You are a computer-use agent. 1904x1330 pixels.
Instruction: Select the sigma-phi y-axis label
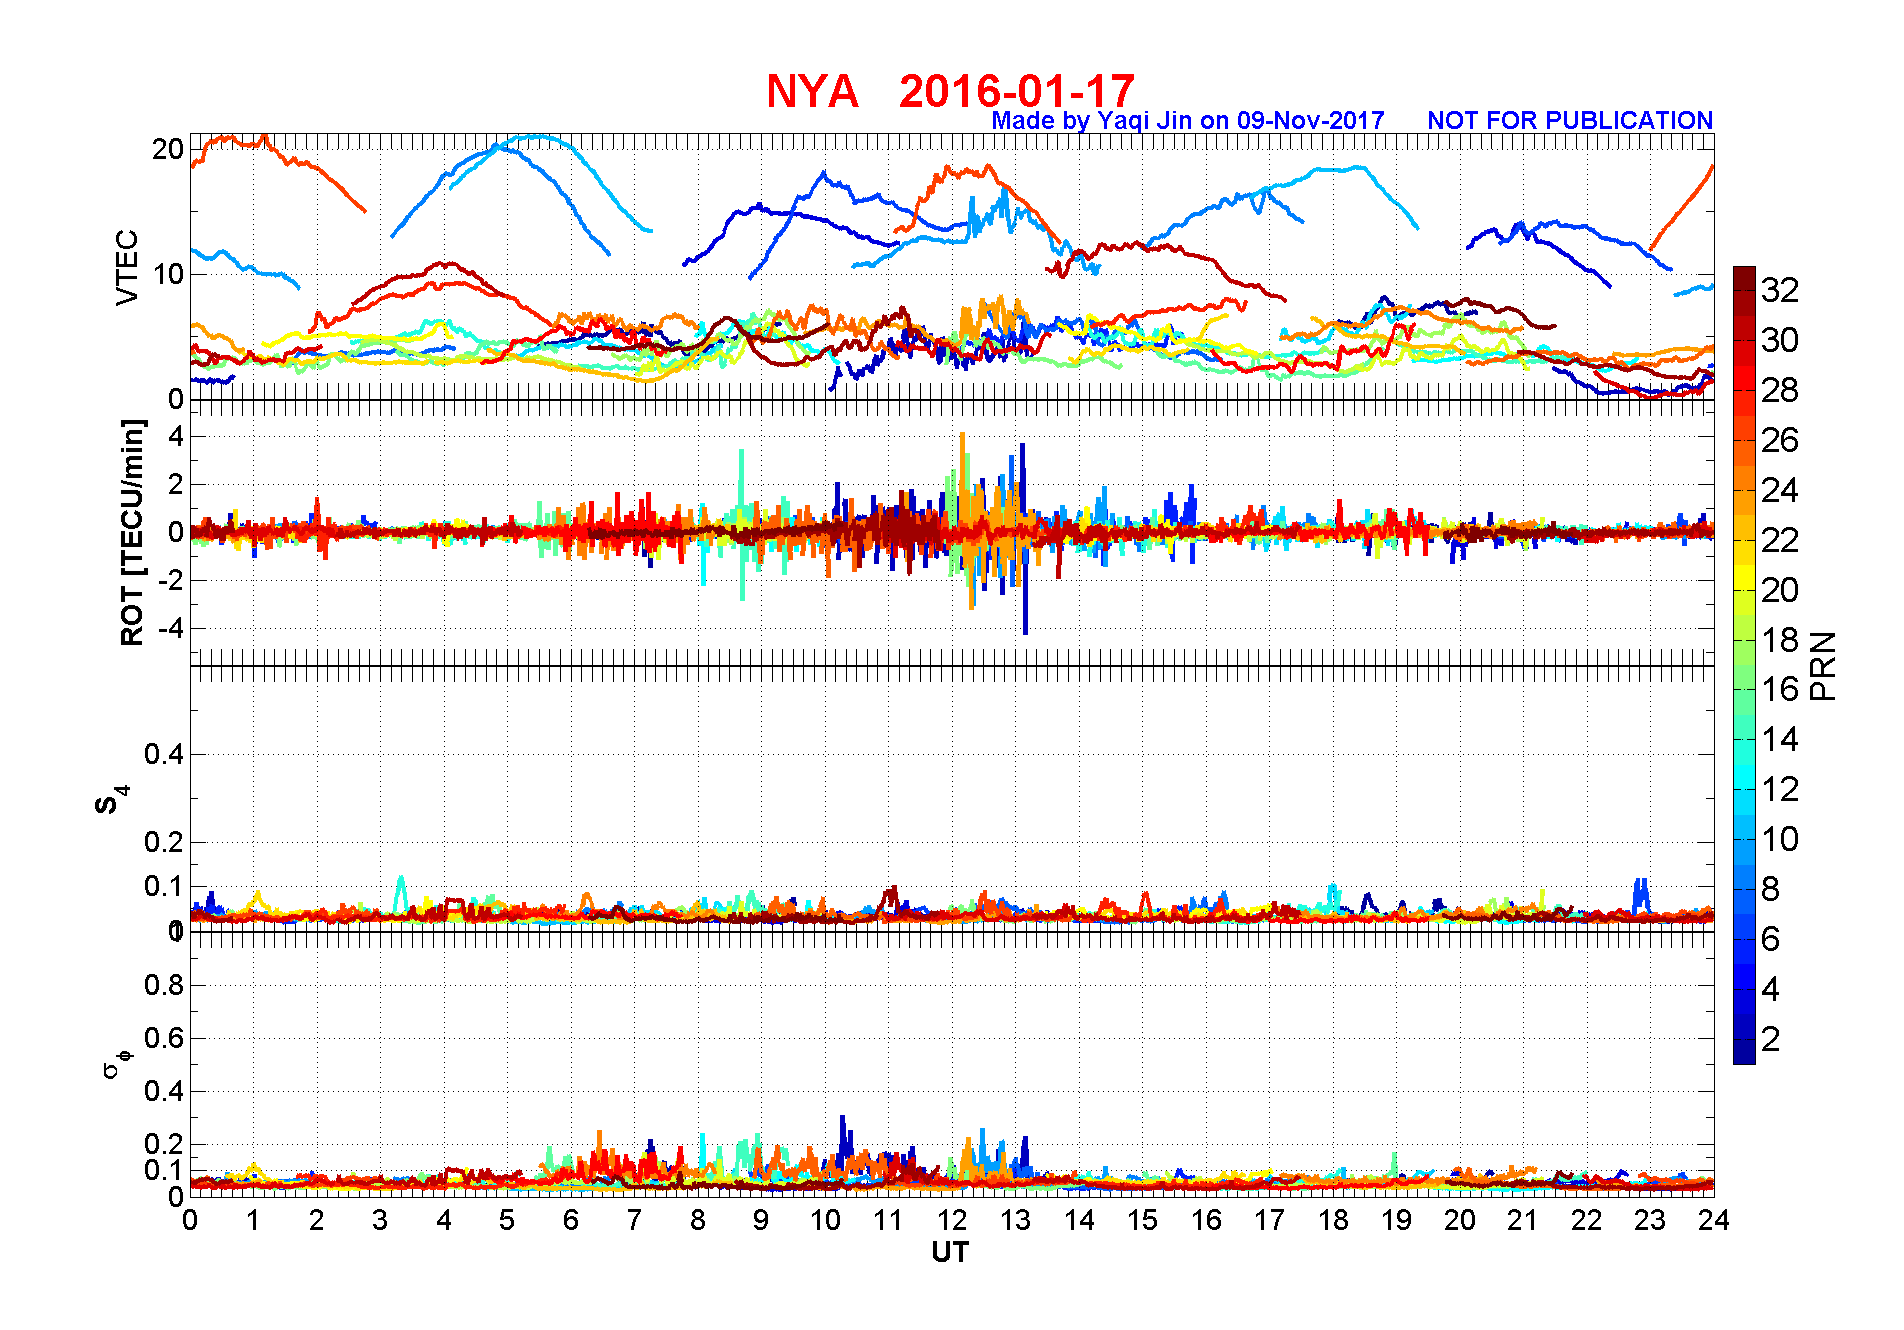click(x=116, y=1062)
